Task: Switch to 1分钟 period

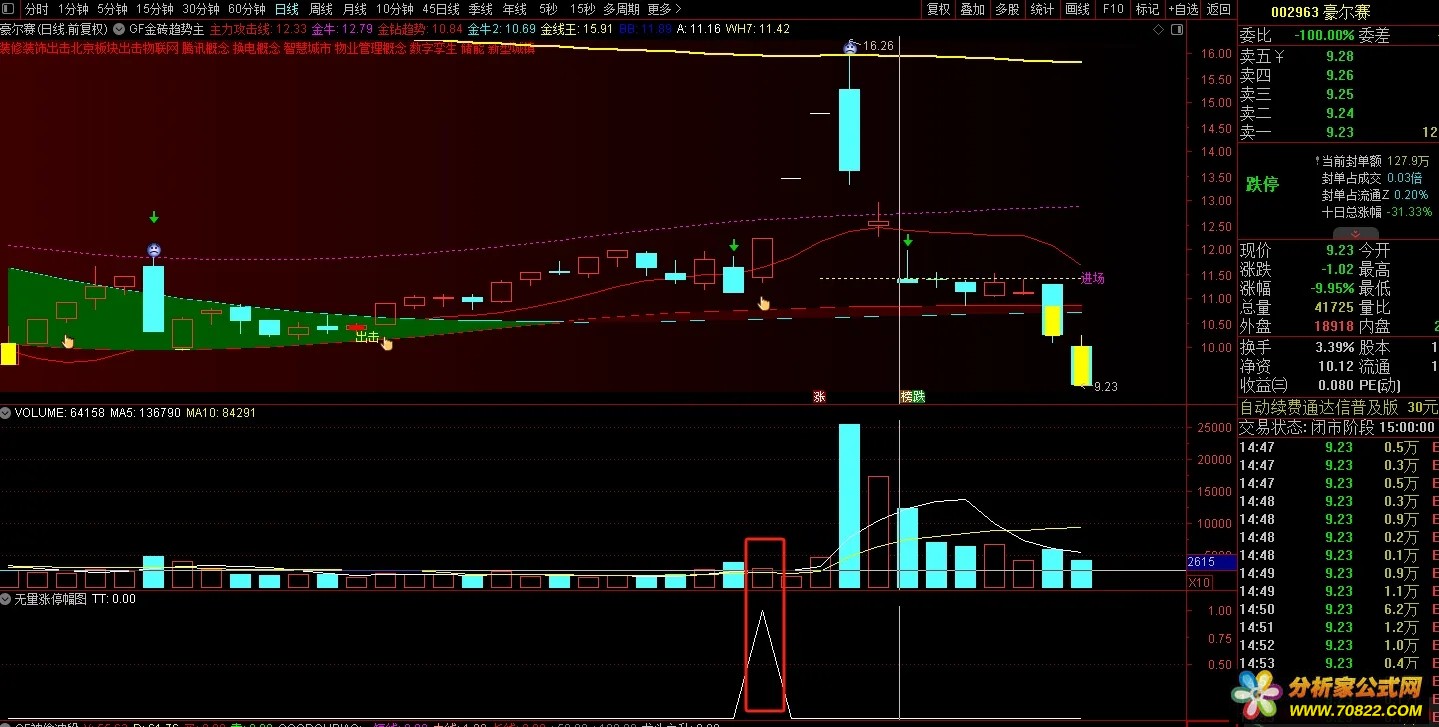Action: tap(73, 9)
